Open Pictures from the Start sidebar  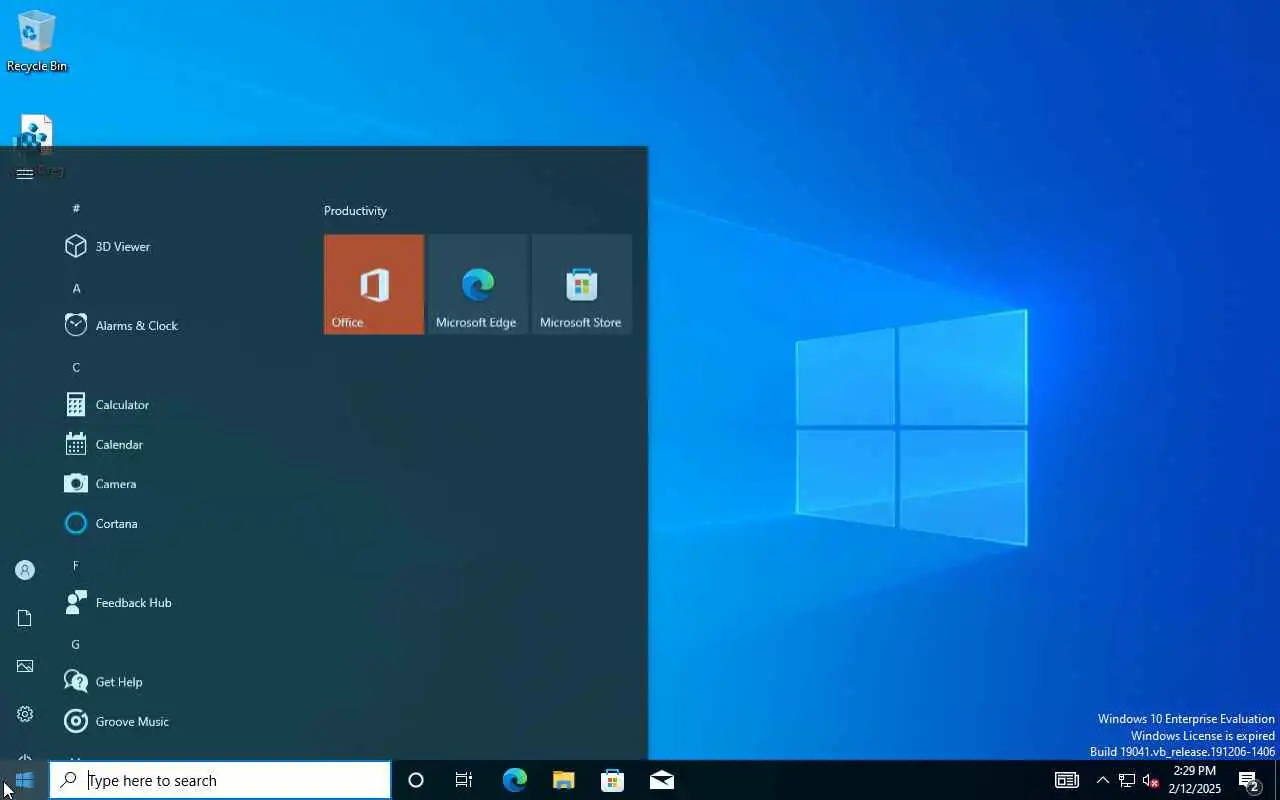25,666
